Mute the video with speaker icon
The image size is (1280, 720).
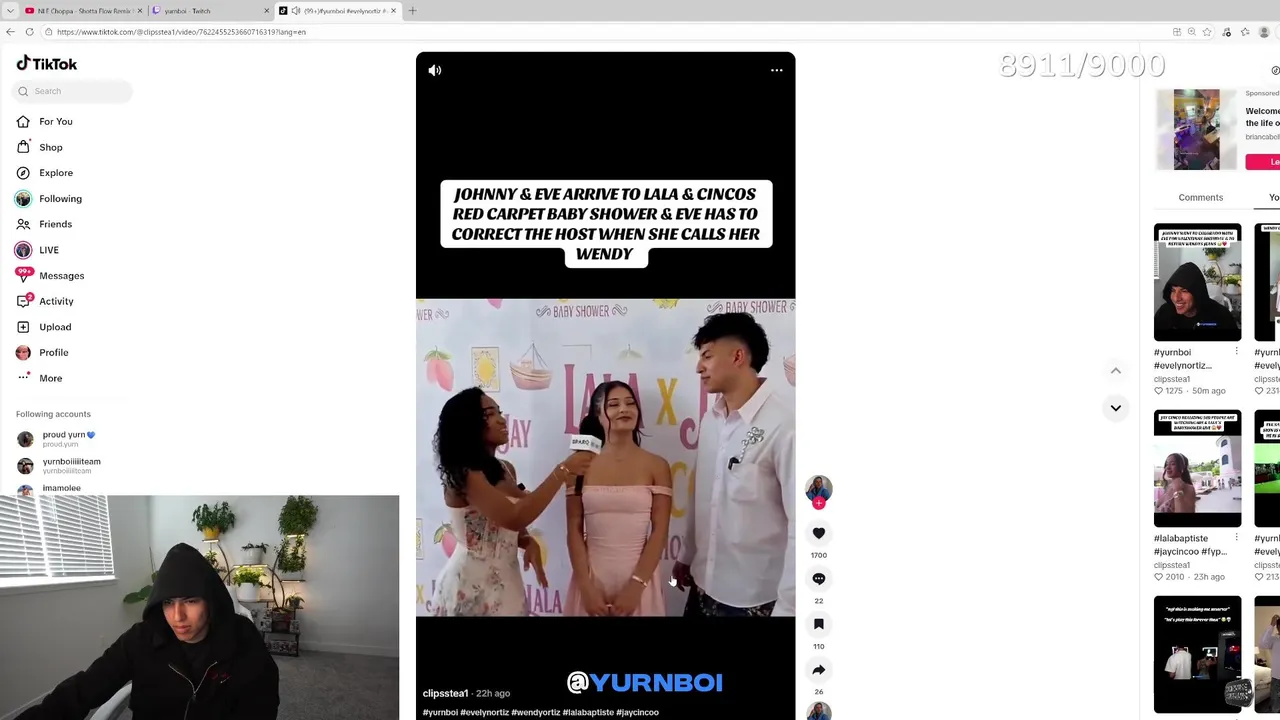coord(435,71)
